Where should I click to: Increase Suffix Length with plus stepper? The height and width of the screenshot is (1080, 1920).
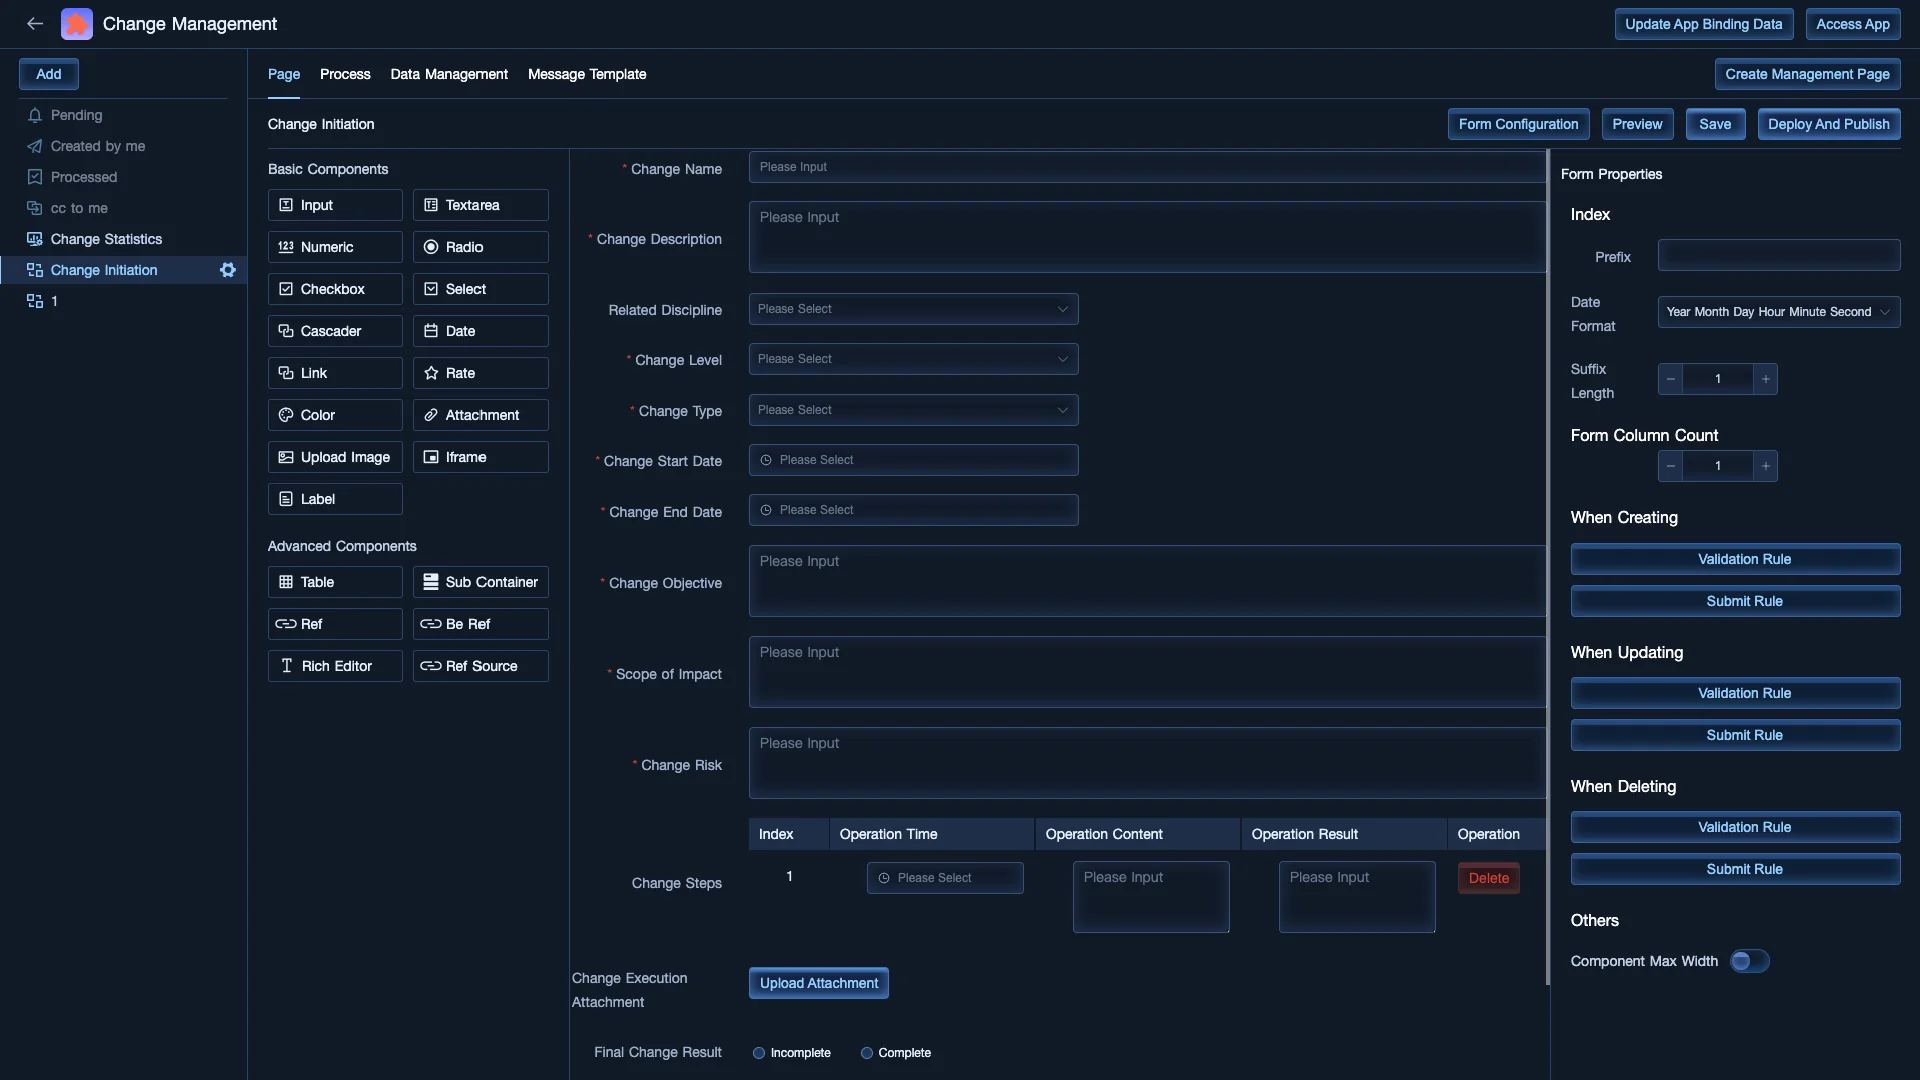1765,379
